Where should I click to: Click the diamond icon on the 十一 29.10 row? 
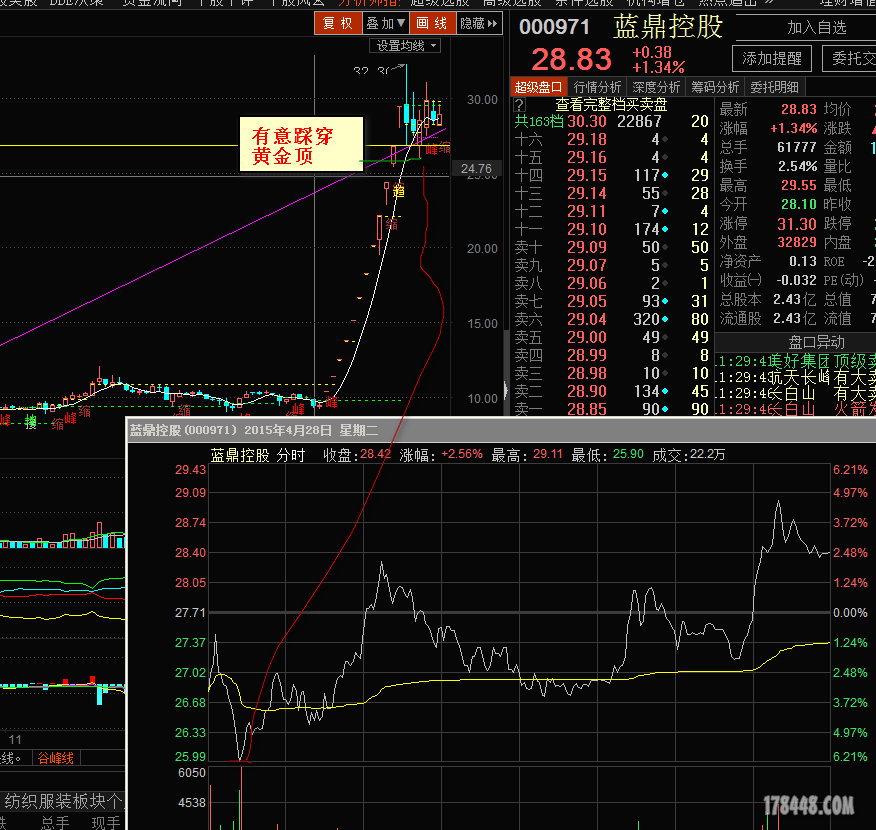(665, 230)
